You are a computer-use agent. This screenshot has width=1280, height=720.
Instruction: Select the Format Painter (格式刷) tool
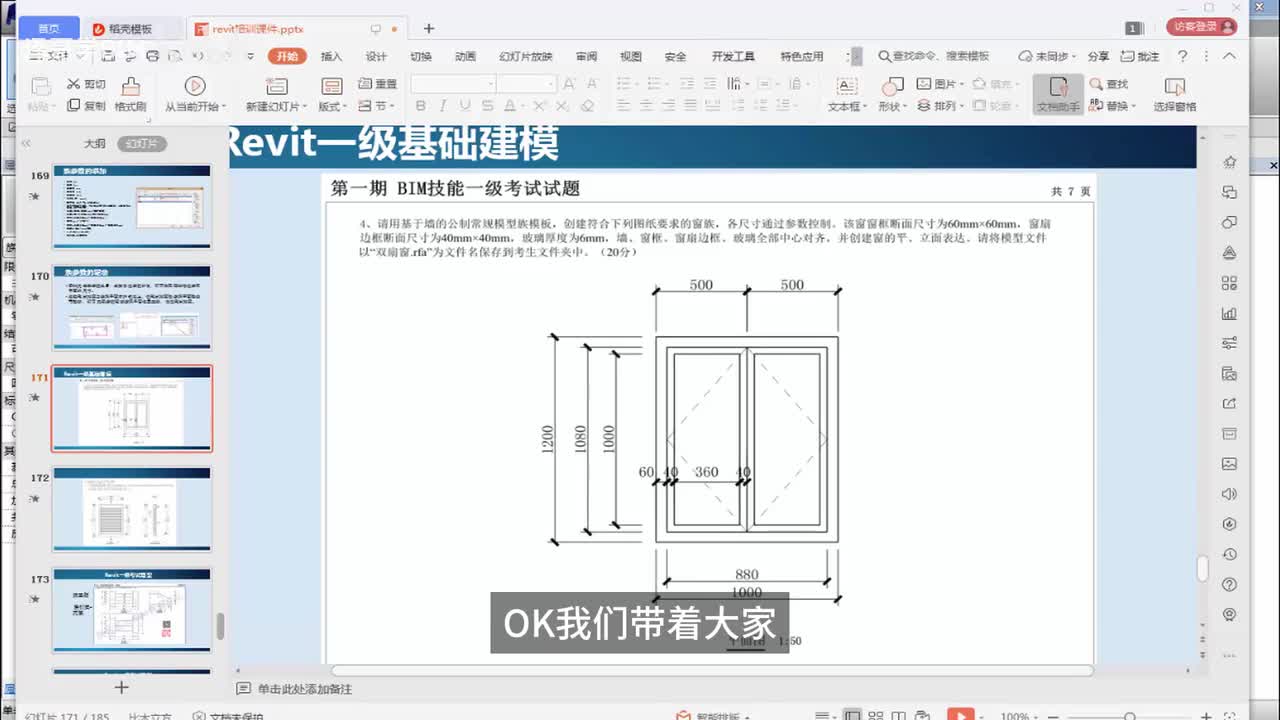pyautogui.click(x=130, y=95)
